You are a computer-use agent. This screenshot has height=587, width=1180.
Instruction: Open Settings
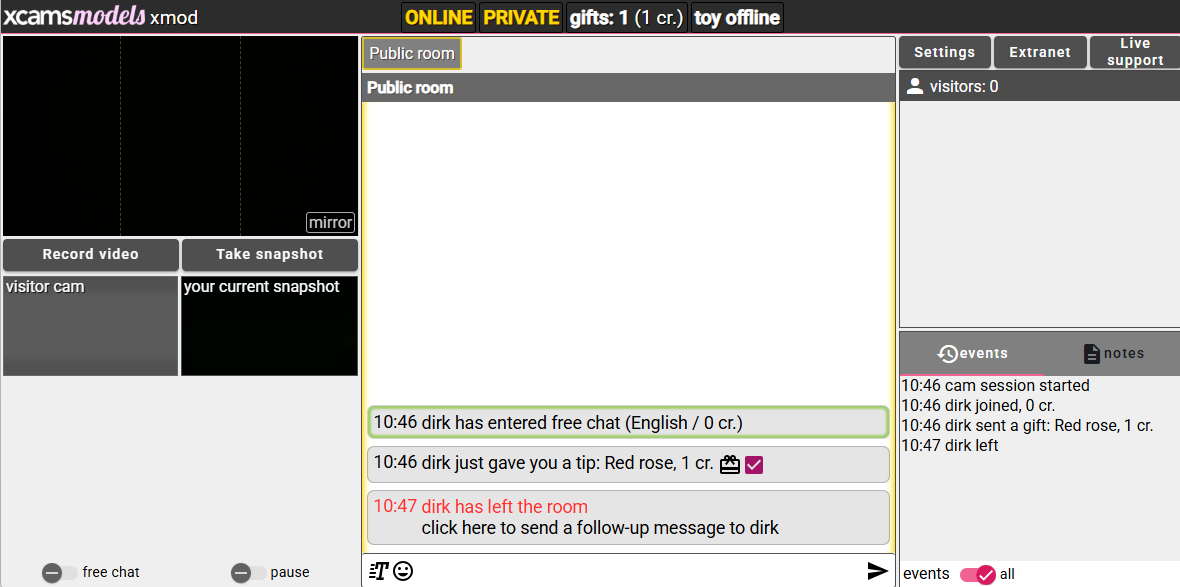click(x=944, y=52)
